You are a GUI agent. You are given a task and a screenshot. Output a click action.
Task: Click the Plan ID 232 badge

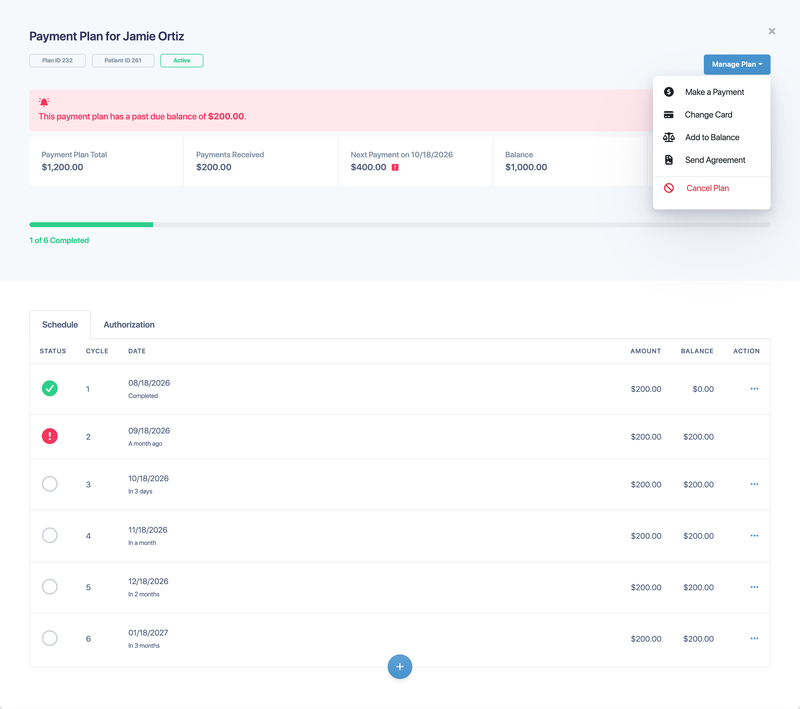57,60
